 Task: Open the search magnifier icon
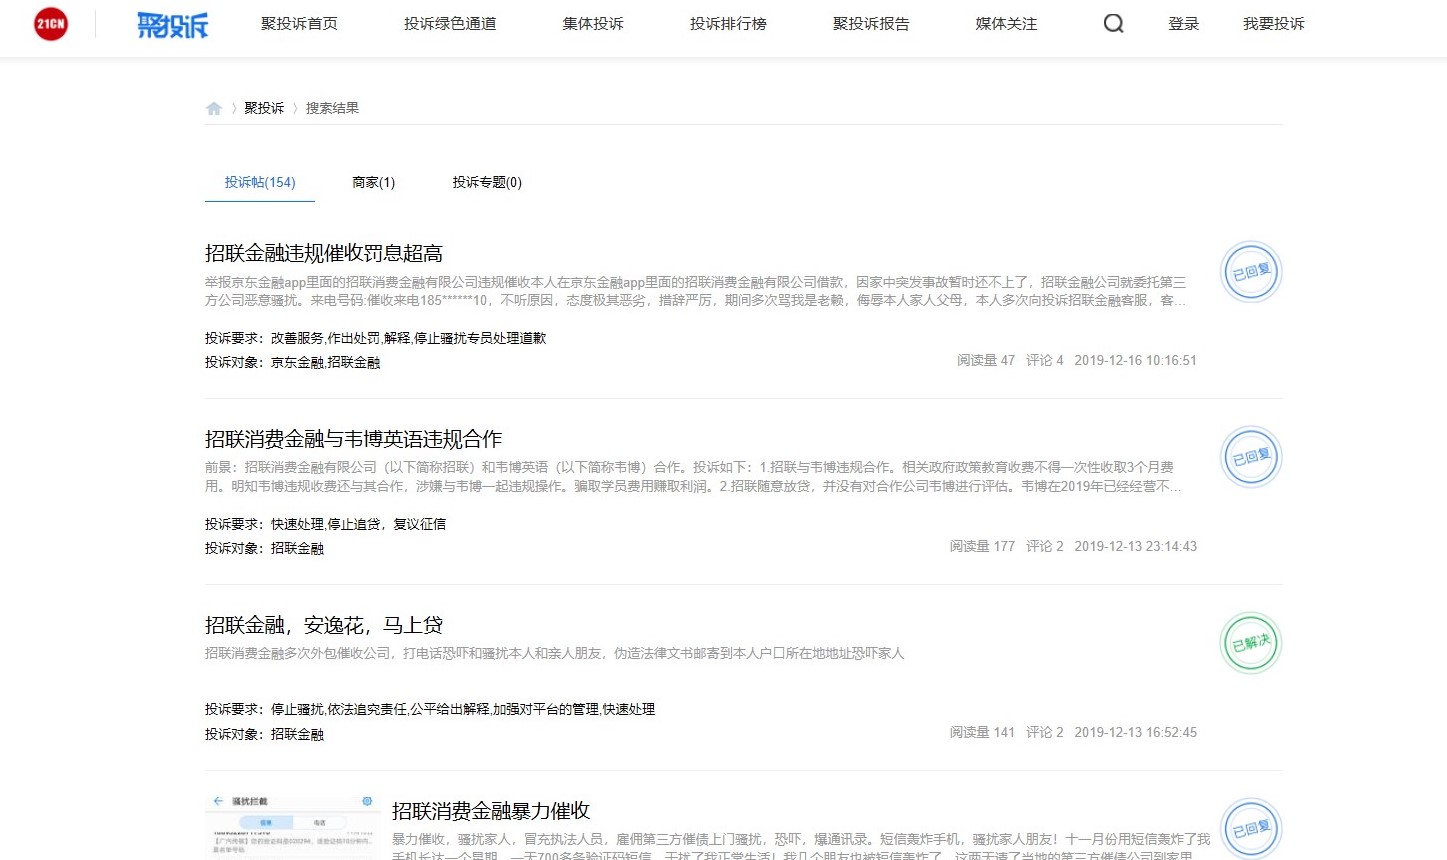[1113, 23]
